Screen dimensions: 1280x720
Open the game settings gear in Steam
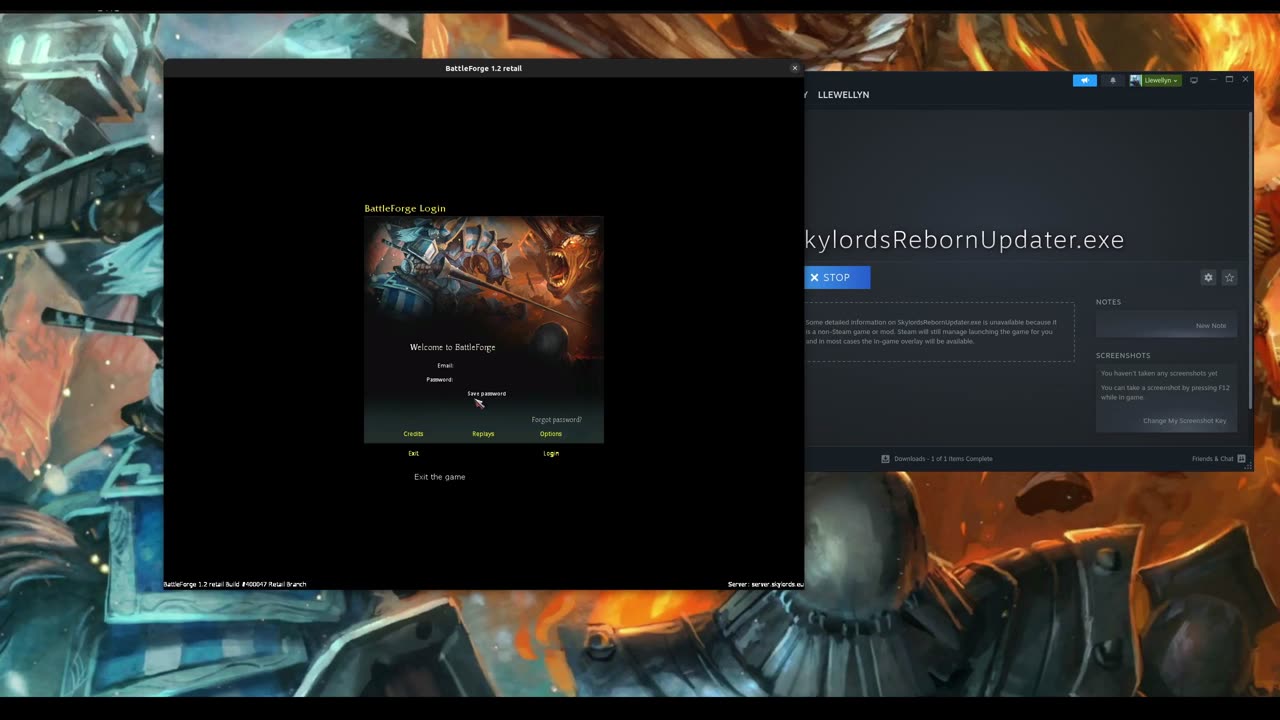(1208, 278)
